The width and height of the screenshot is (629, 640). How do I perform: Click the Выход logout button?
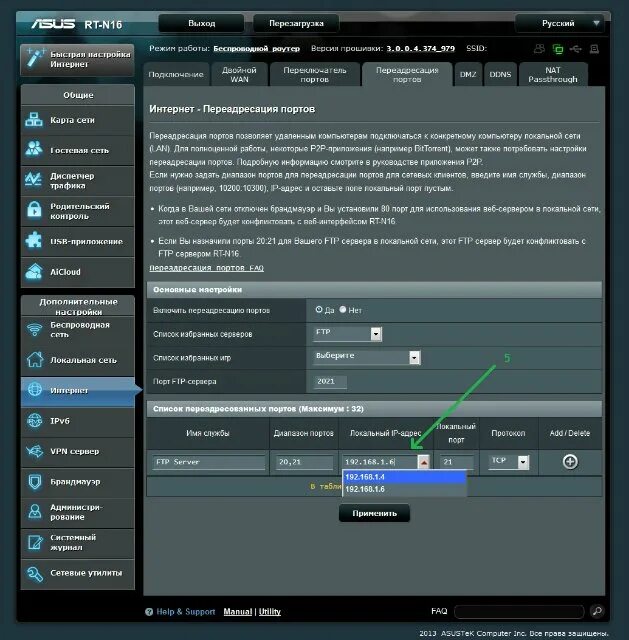[x=201, y=23]
